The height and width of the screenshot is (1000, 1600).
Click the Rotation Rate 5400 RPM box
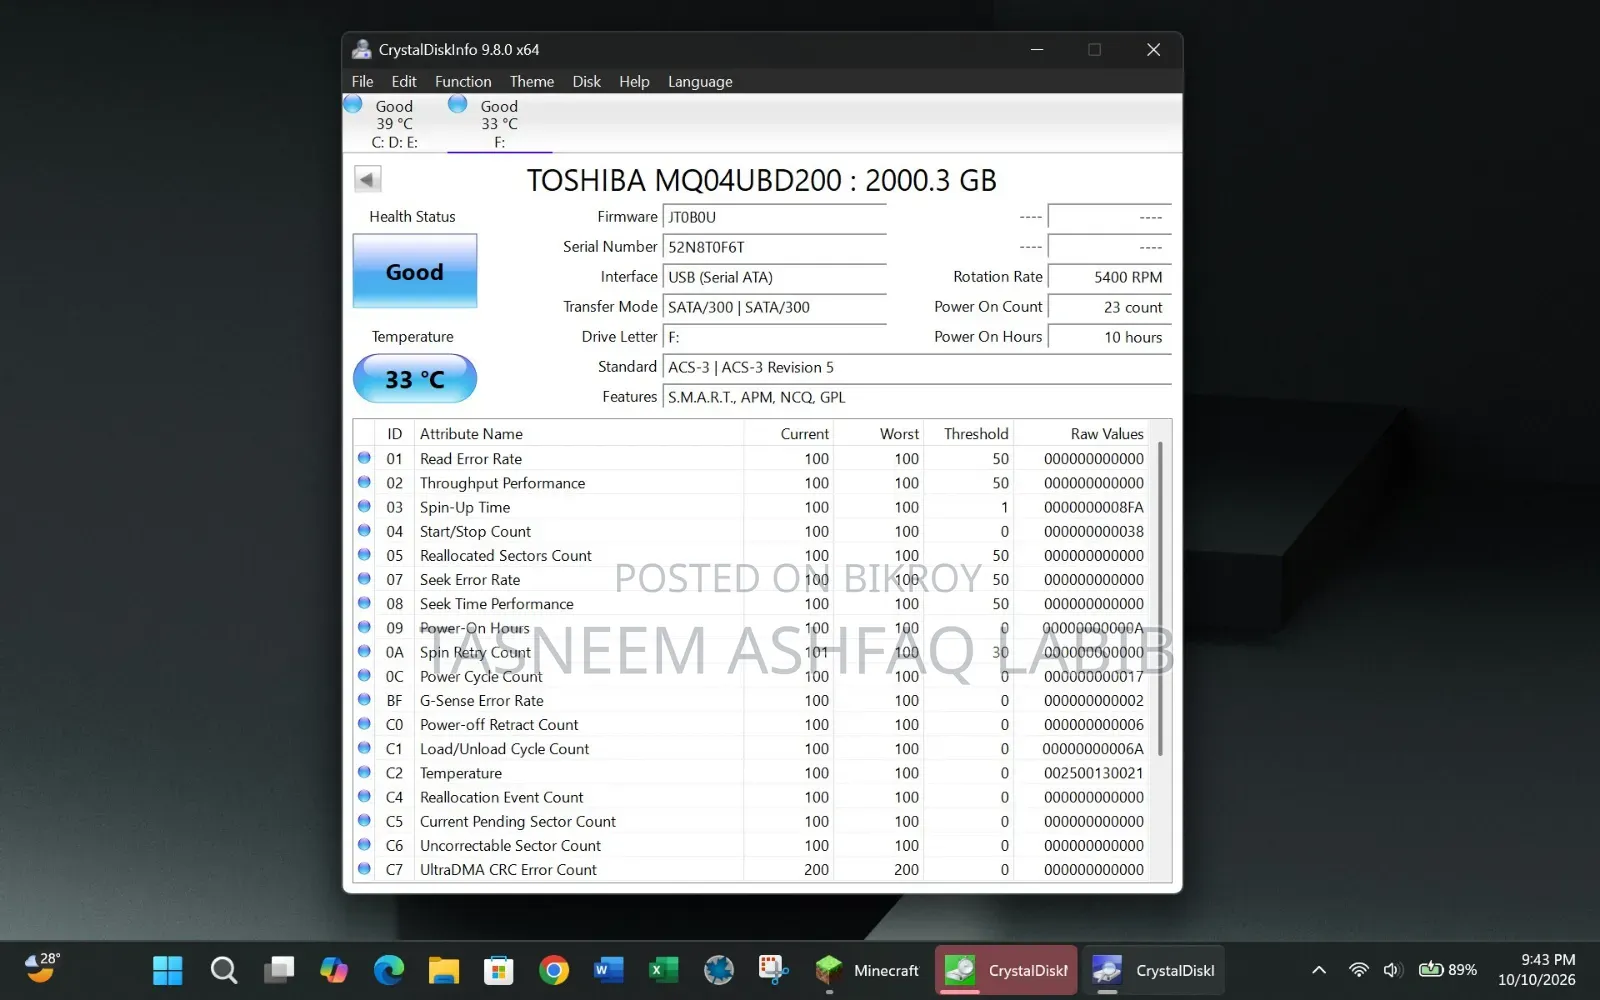pos(1109,277)
